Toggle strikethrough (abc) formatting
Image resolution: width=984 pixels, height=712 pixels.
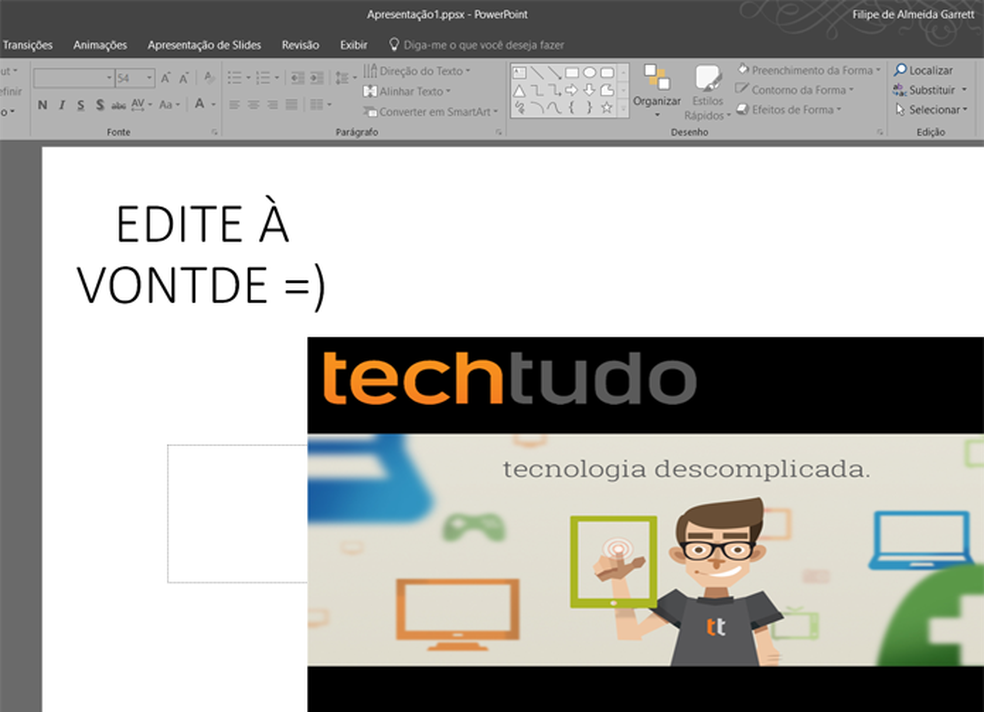point(119,105)
